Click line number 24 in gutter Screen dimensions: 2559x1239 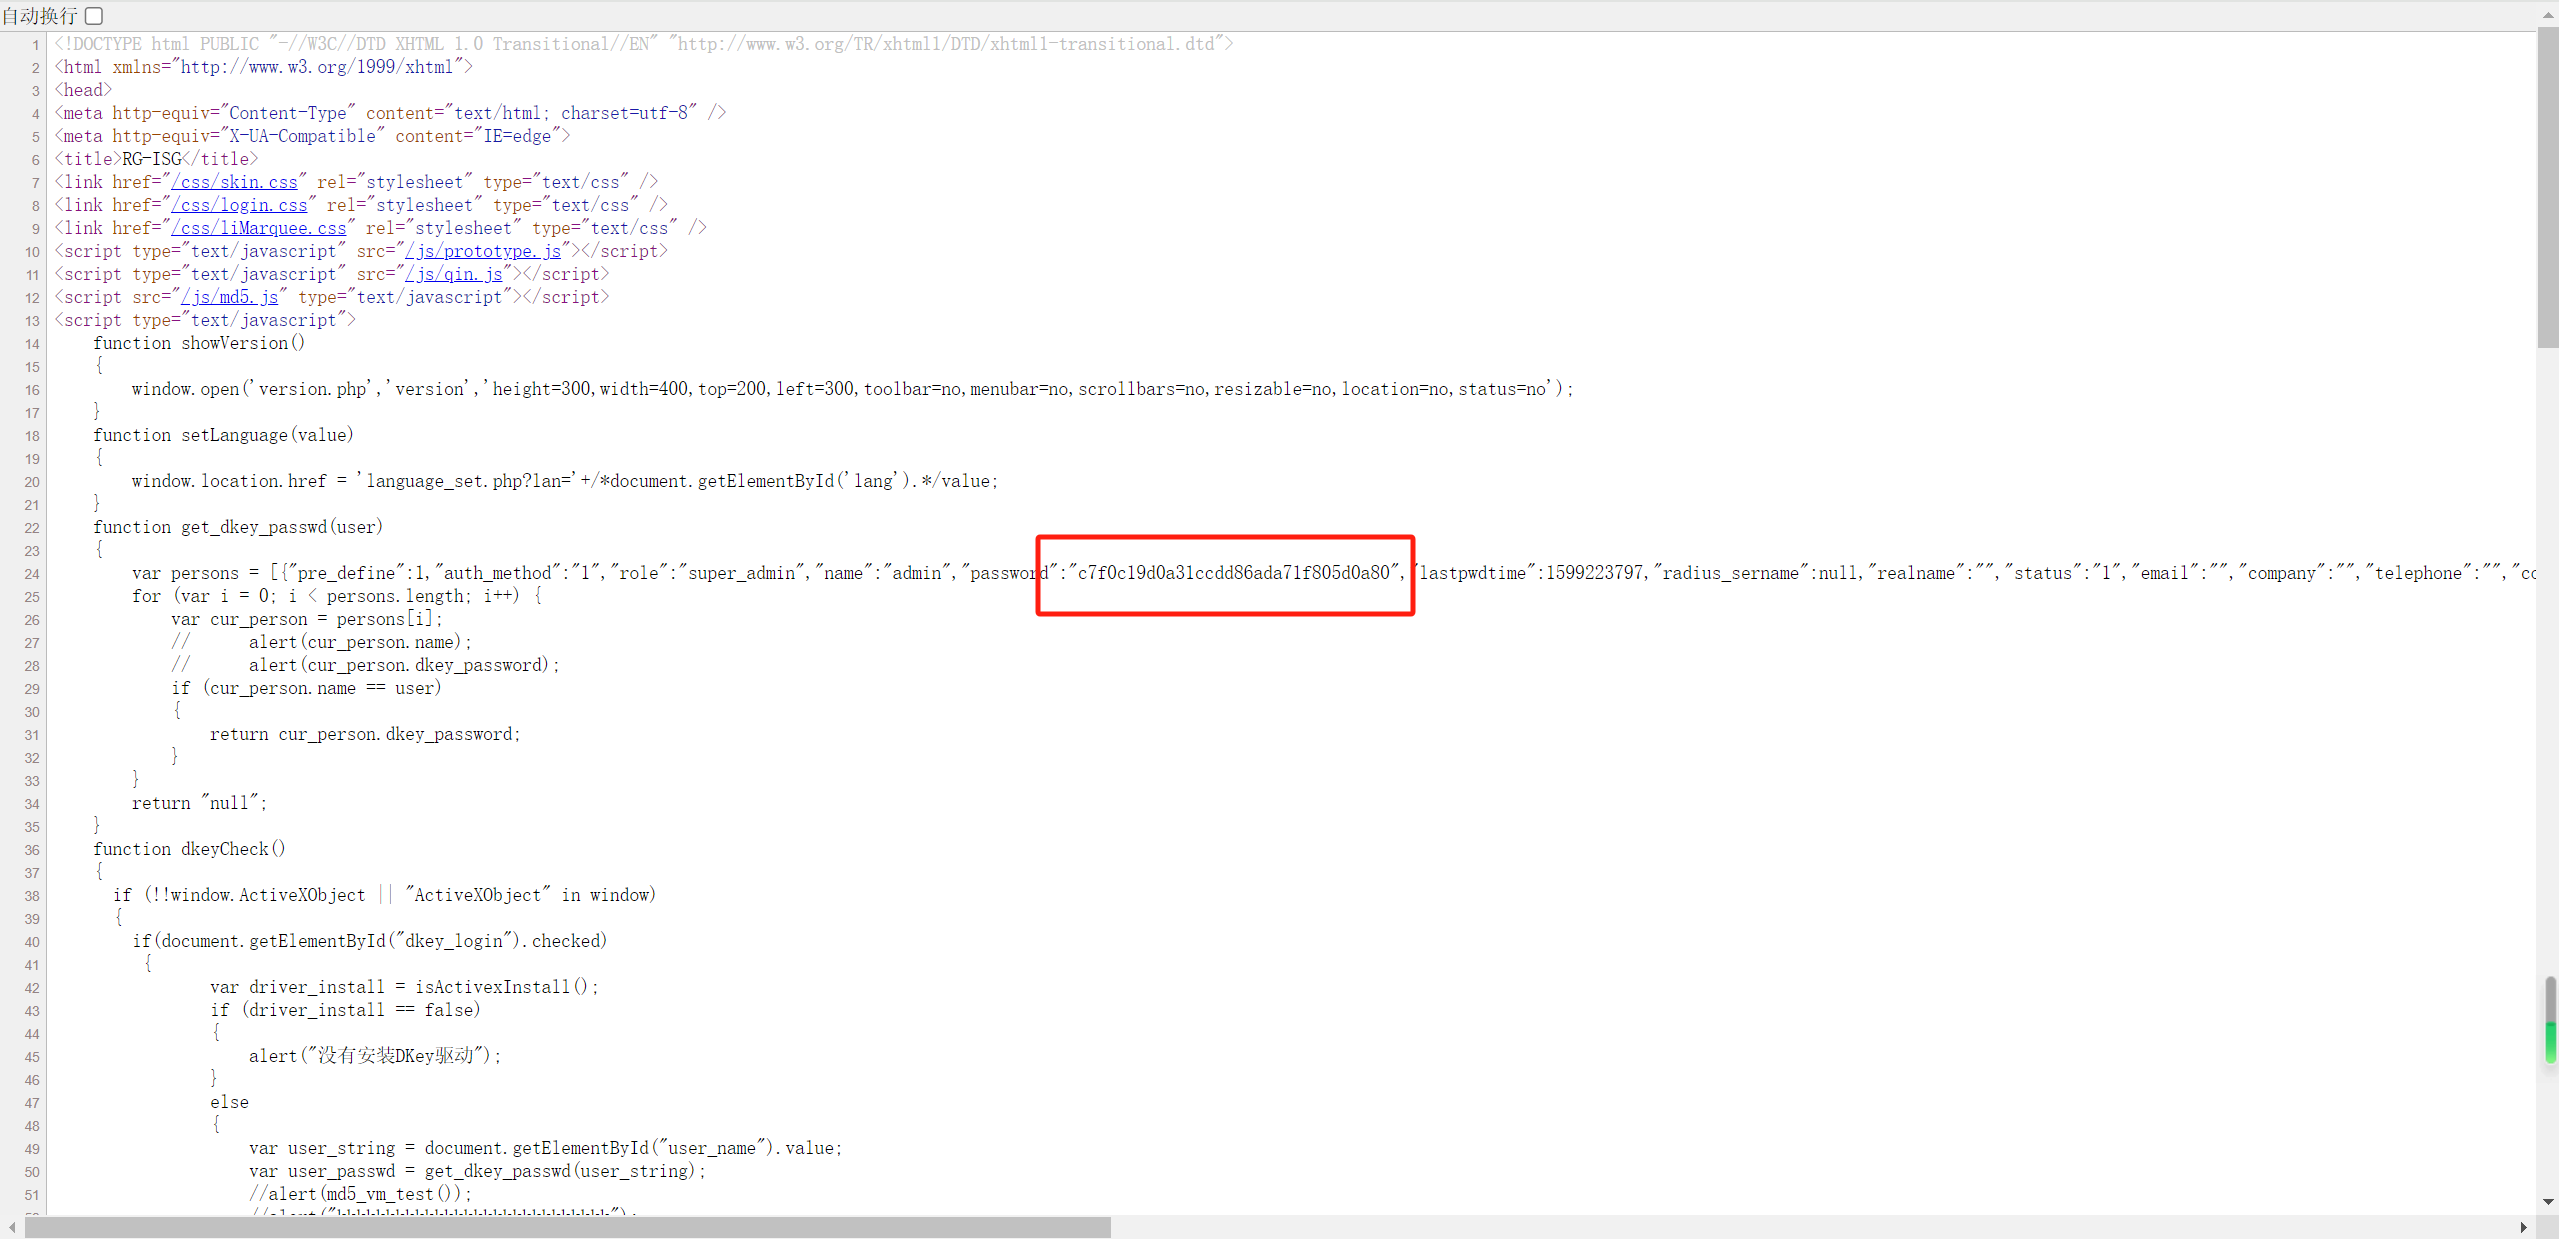pos(32,574)
